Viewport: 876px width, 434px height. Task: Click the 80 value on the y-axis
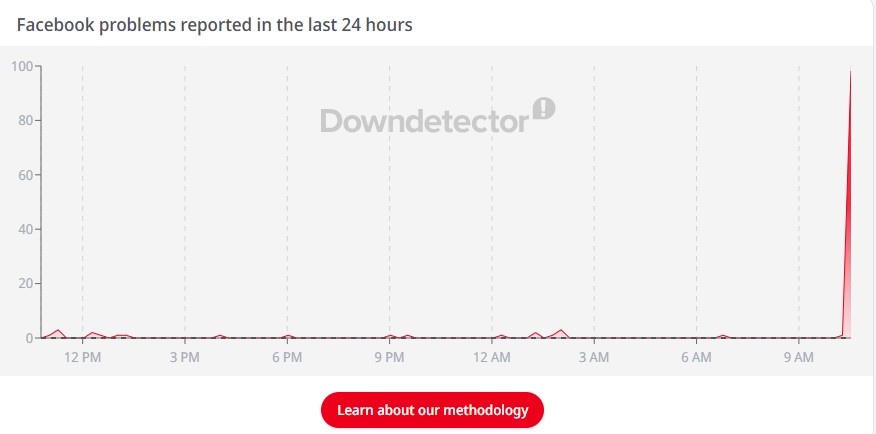coord(26,121)
